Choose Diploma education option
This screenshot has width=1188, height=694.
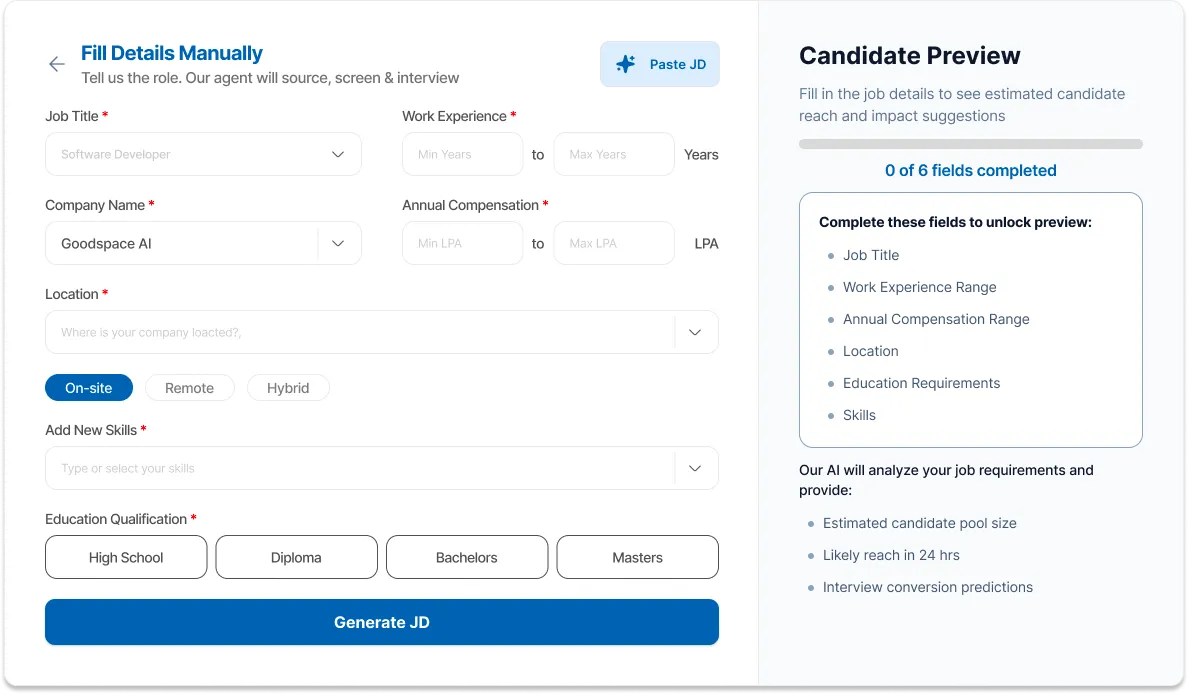[296, 558]
